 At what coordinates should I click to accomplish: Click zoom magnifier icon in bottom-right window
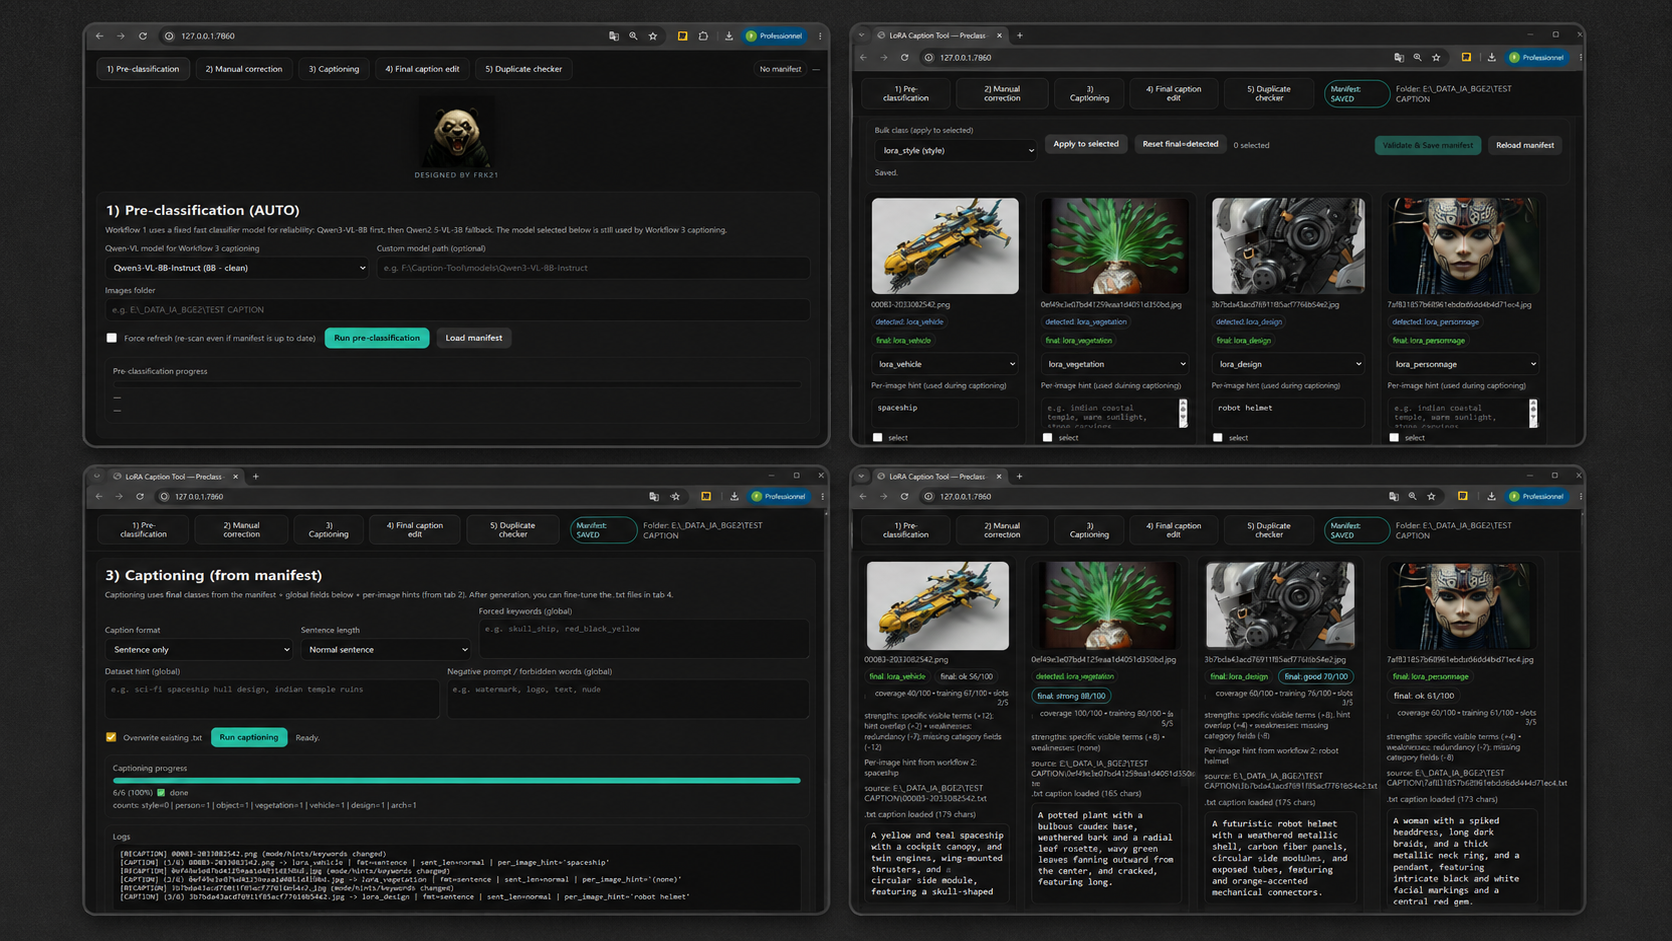pyautogui.click(x=1413, y=496)
